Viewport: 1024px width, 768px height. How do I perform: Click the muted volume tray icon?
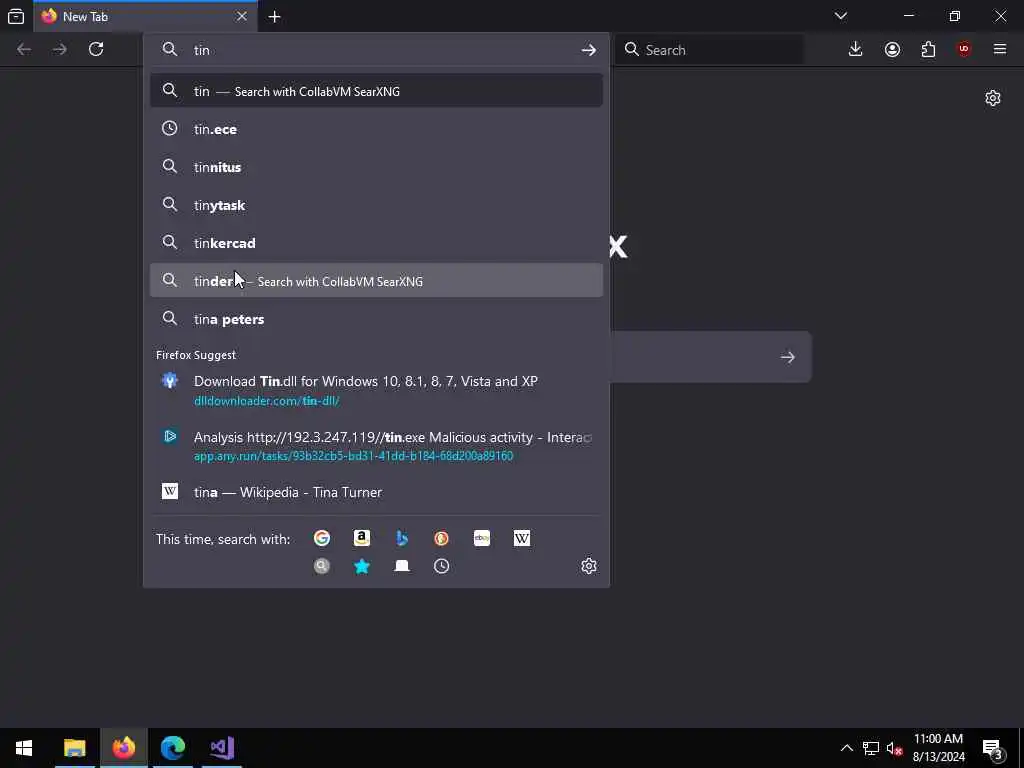click(894, 748)
